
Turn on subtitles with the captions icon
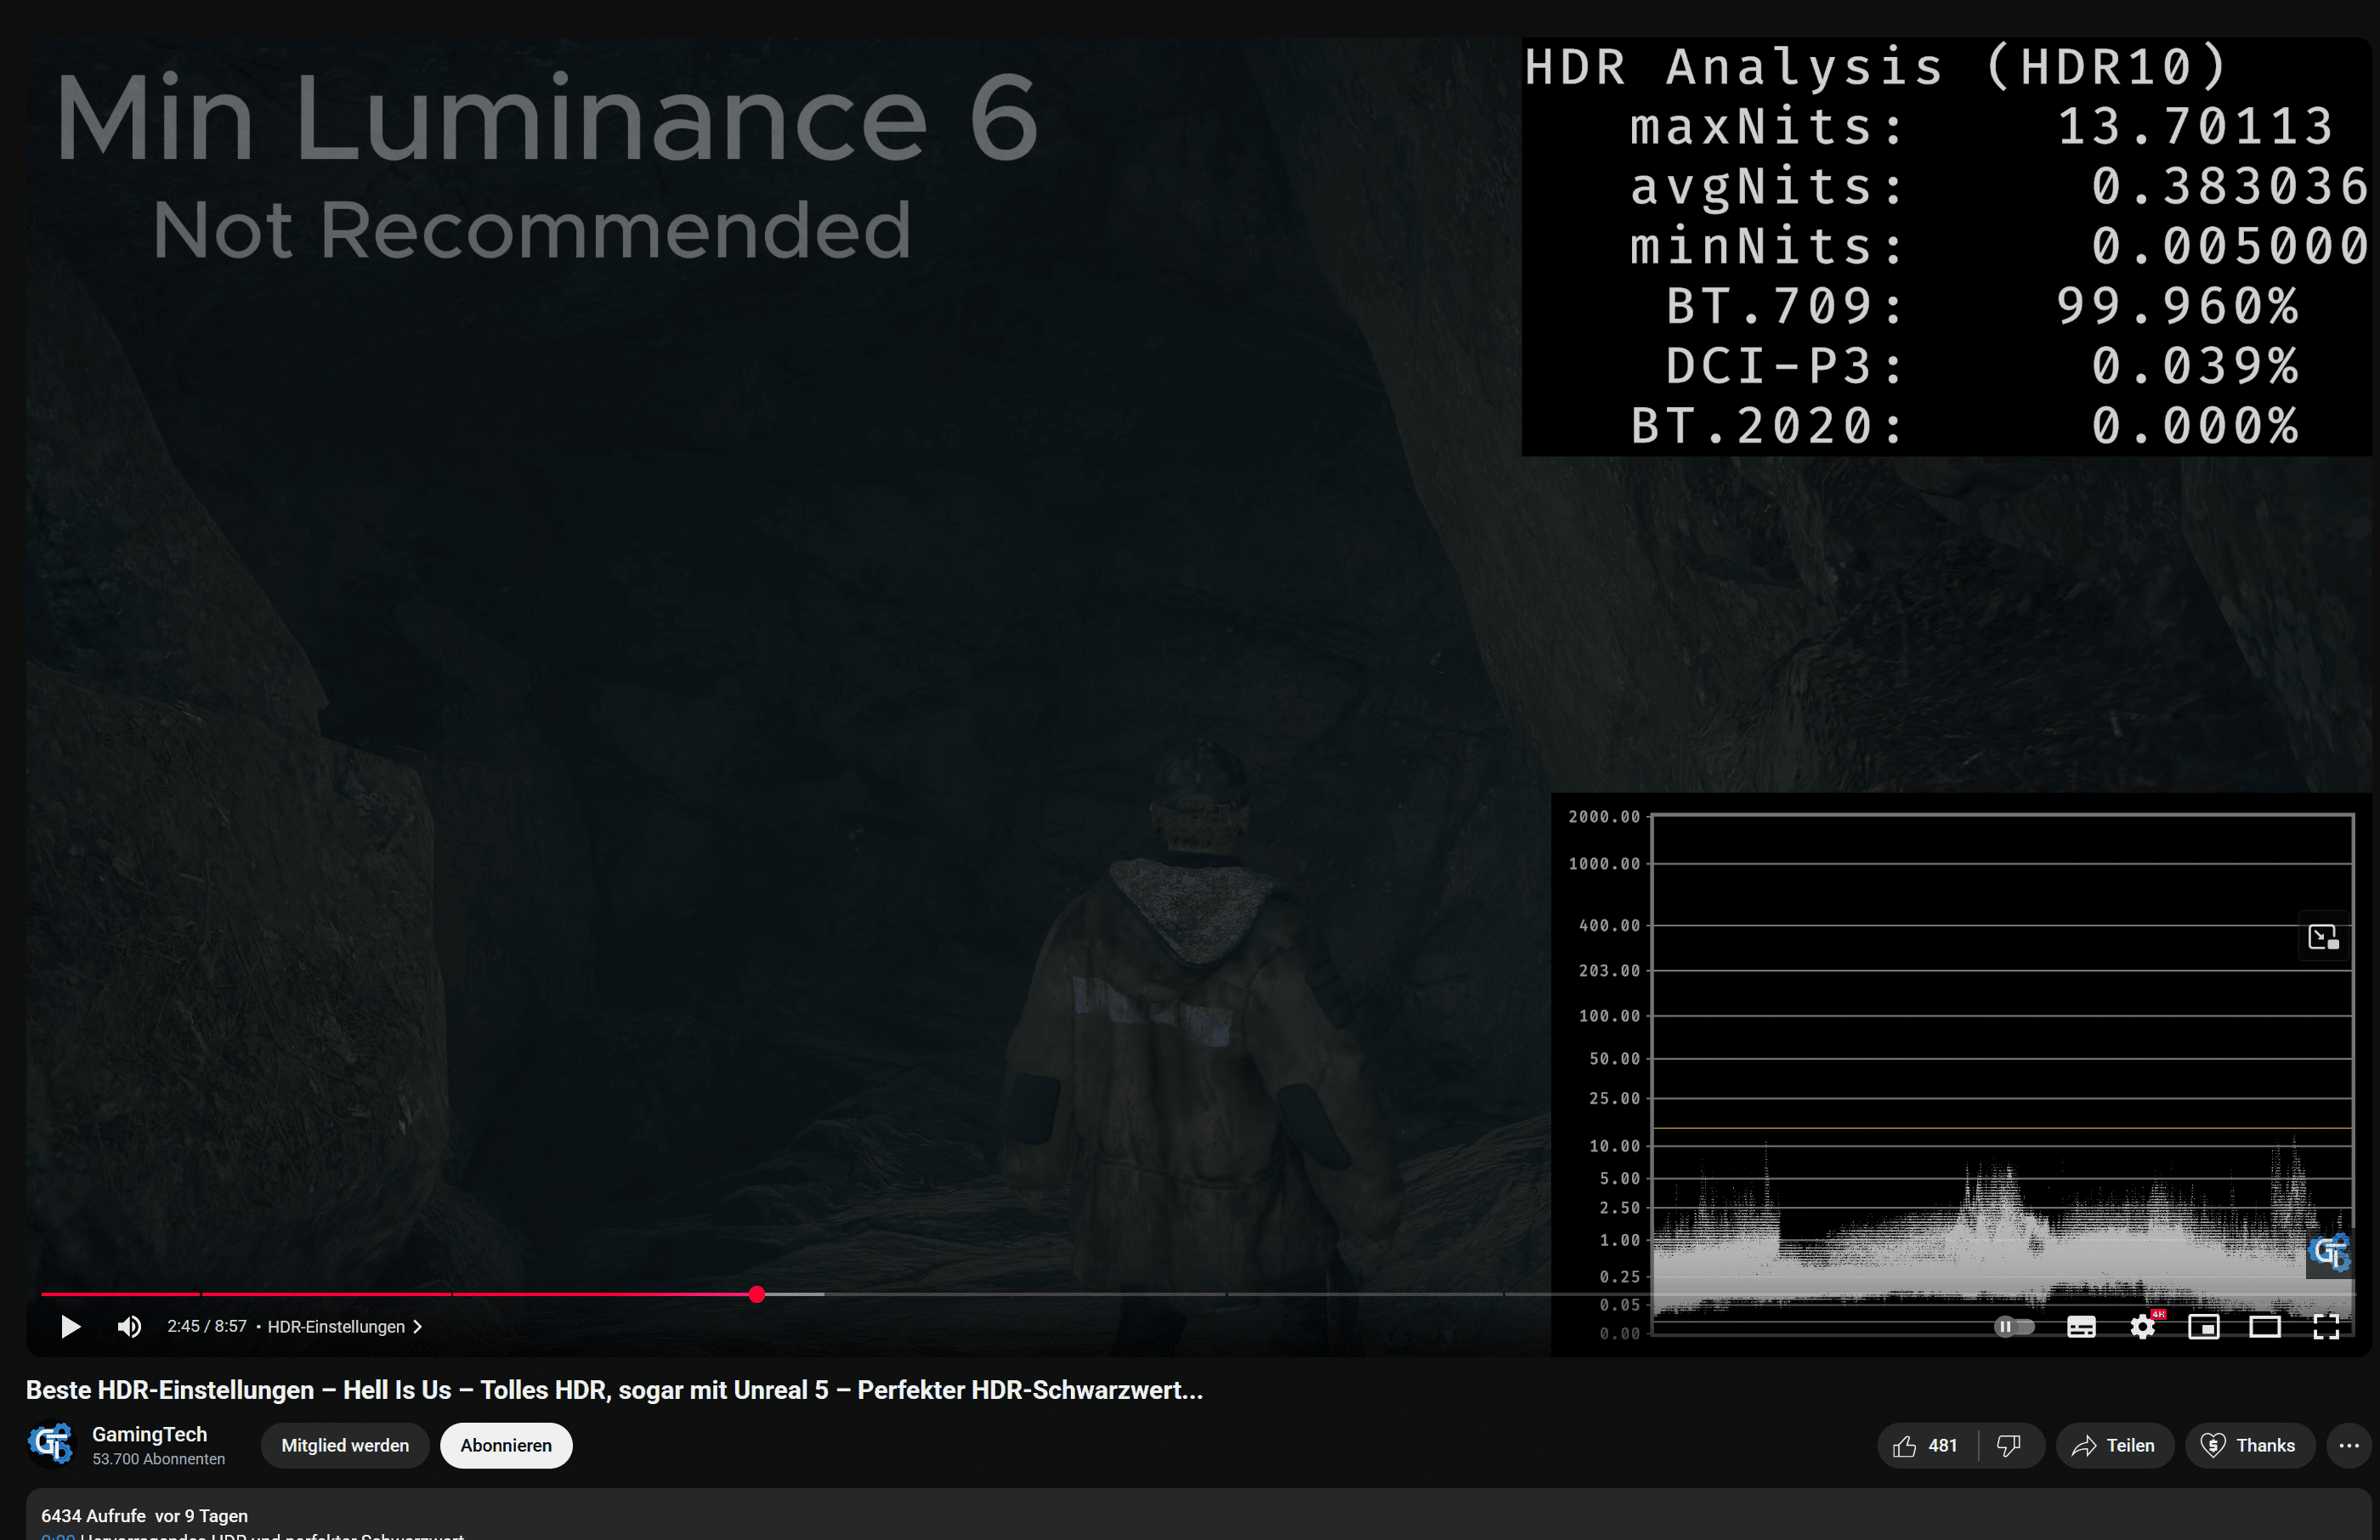(2081, 1326)
